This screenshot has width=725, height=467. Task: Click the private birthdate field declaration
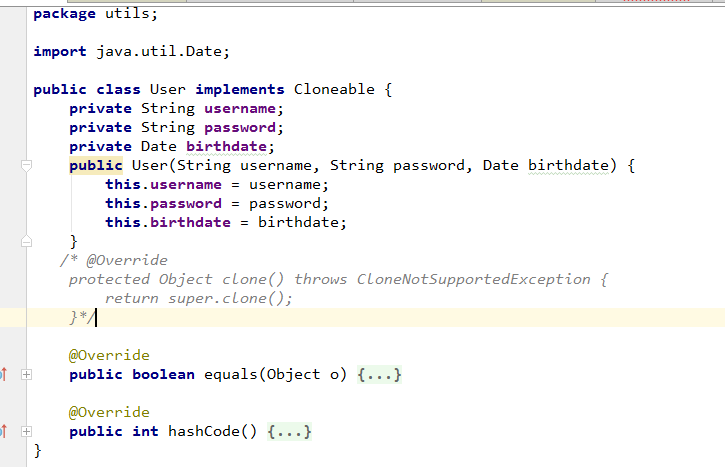pos(172,147)
